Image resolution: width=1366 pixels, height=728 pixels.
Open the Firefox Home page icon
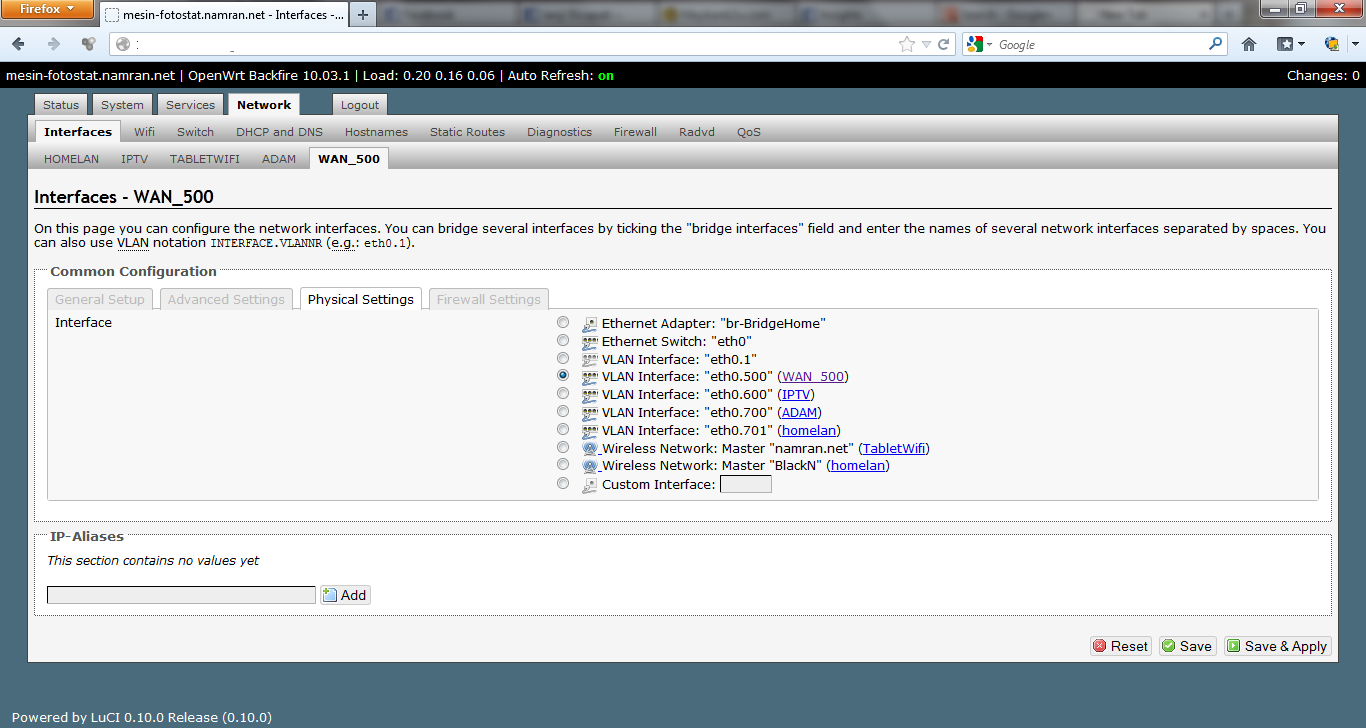pyautogui.click(x=1249, y=44)
